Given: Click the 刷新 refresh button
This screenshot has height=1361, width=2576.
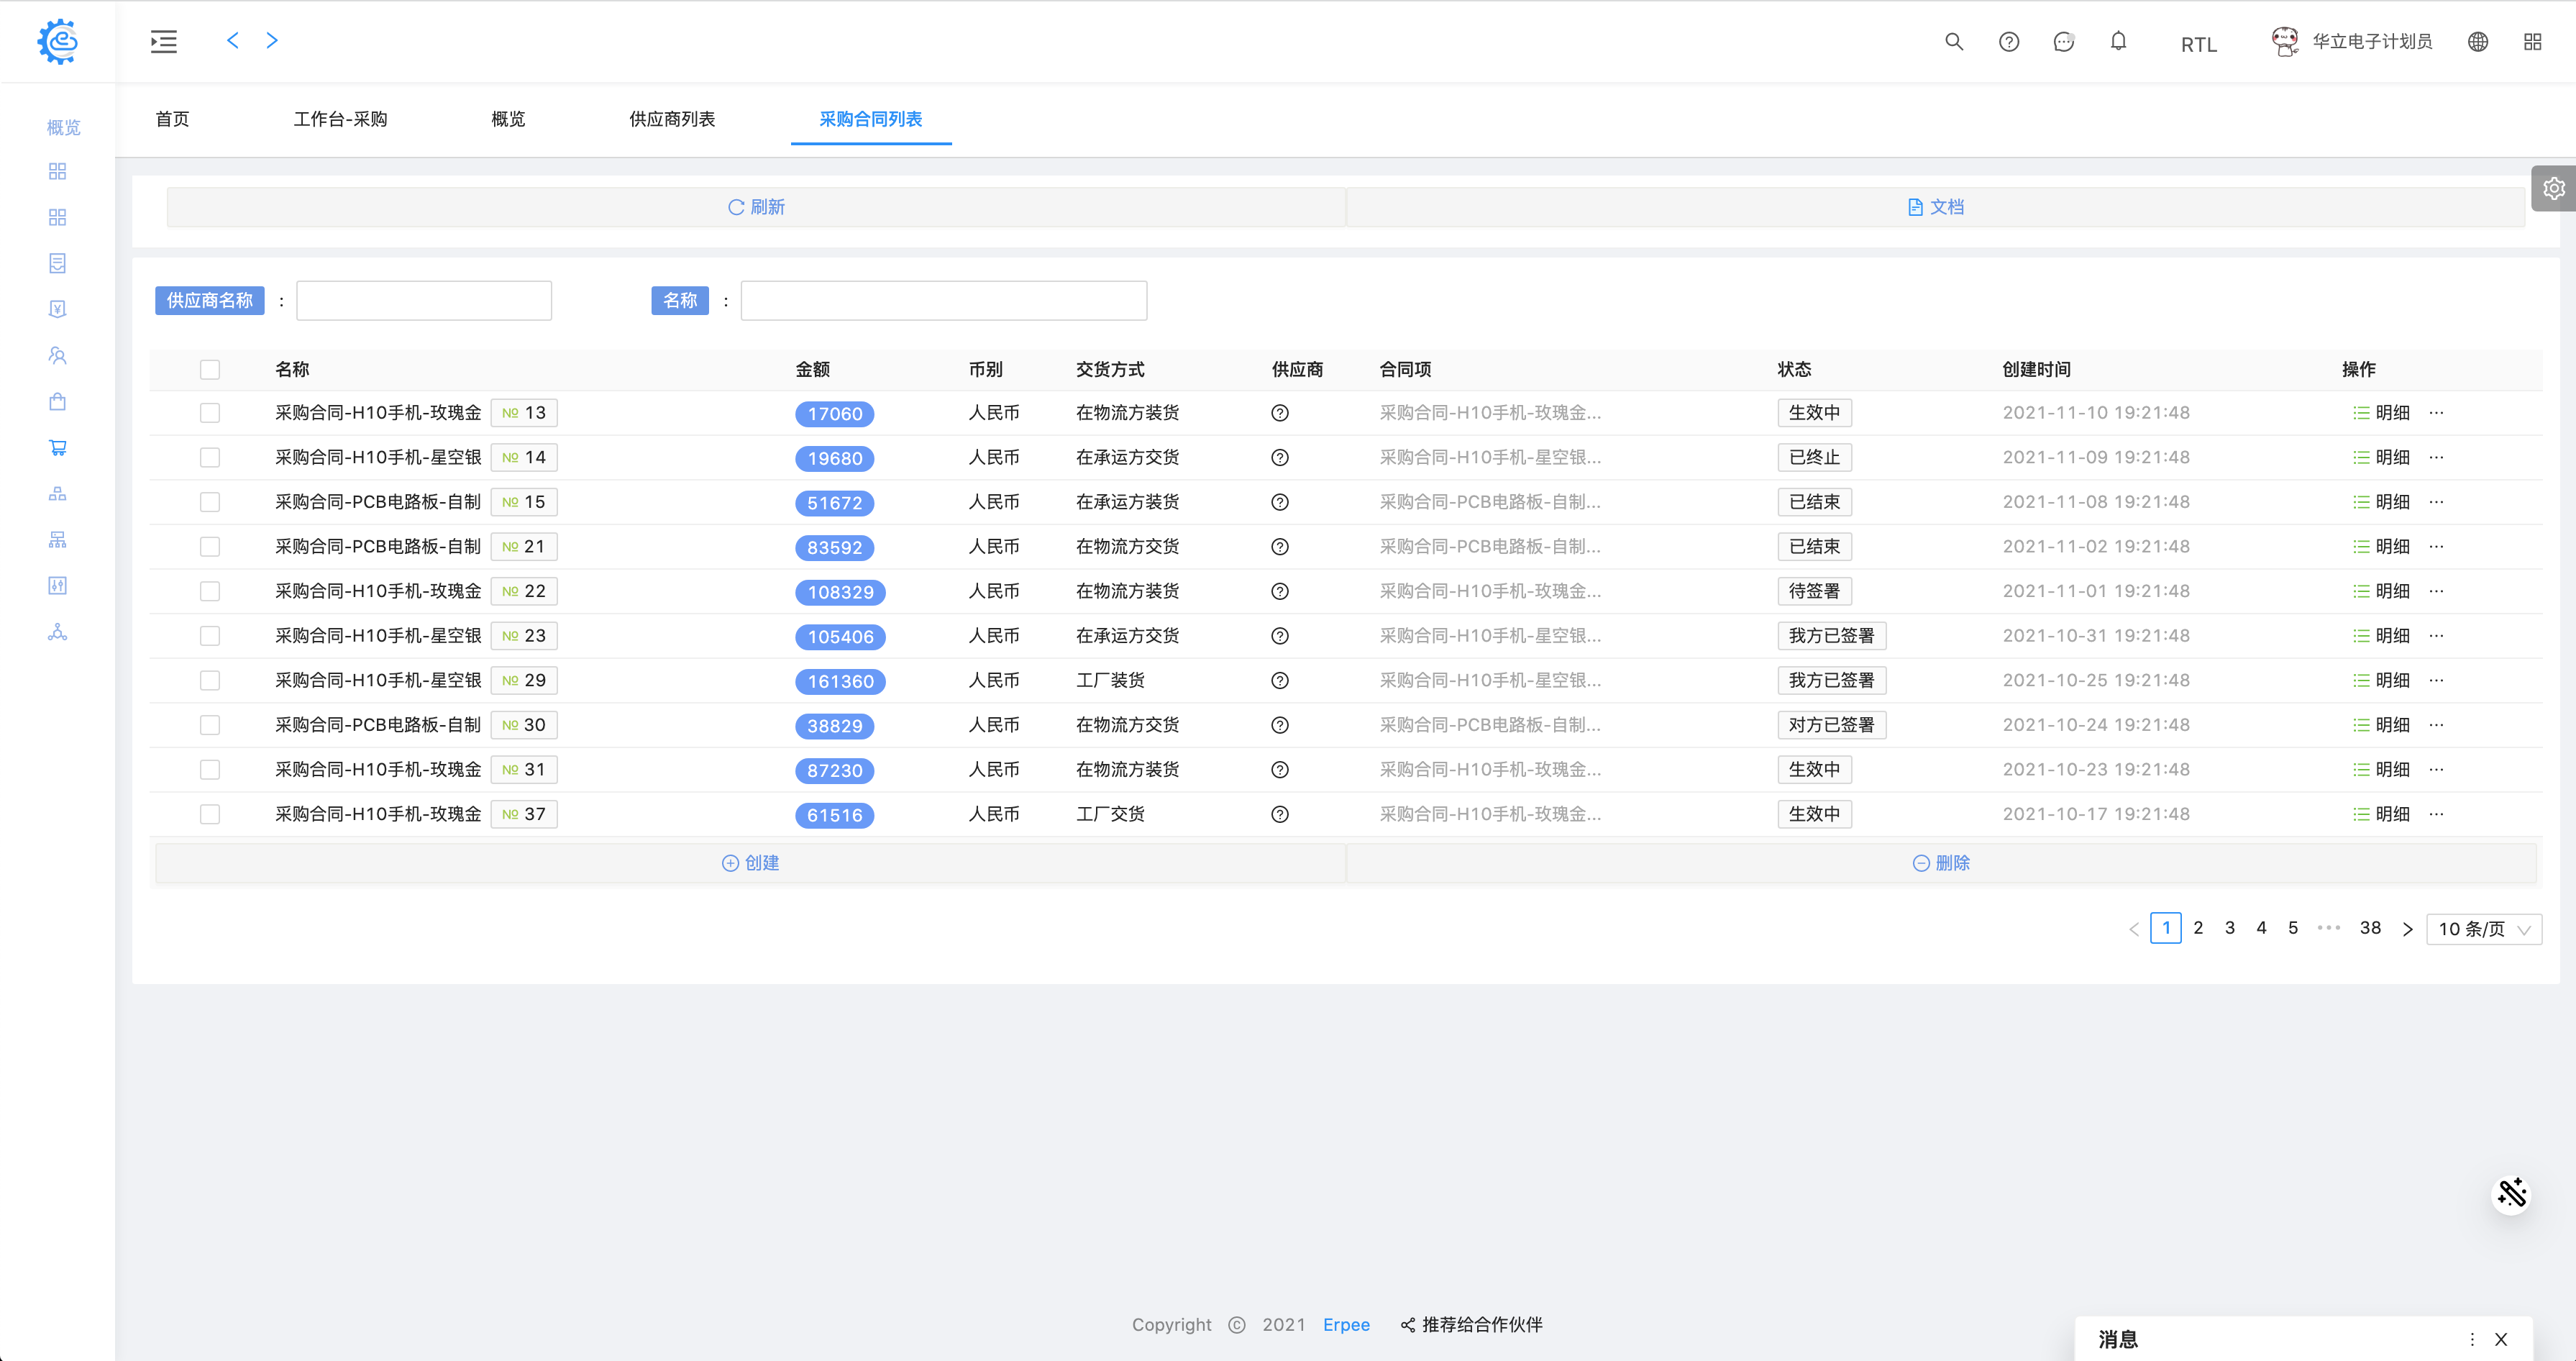Looking at the screenshot, I should click(x=756, y=207).
